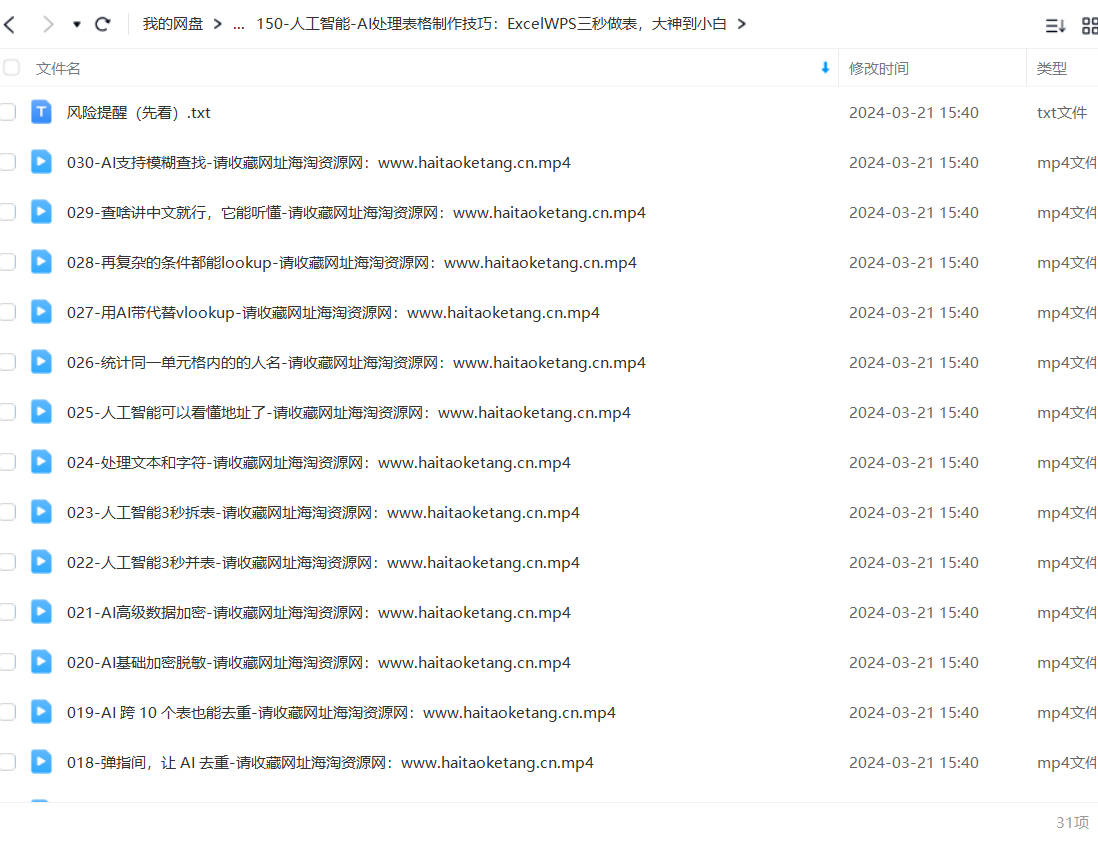Open the 020-AI基础加密脱敏 video file
The height and width of the screenshot is (843, 1098).
(319, 663)
